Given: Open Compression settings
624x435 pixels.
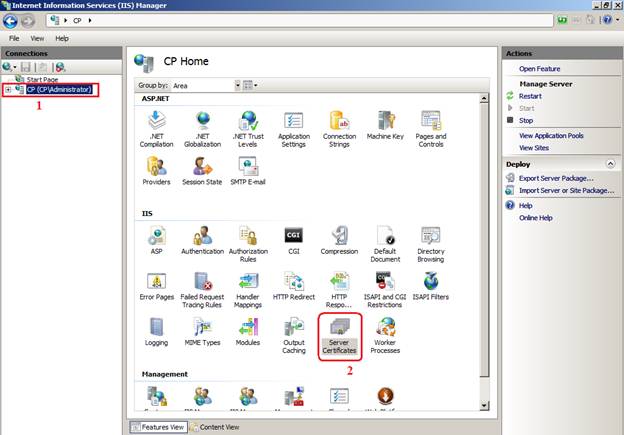Looking at the screenshot, I should (x=339, y=240).
